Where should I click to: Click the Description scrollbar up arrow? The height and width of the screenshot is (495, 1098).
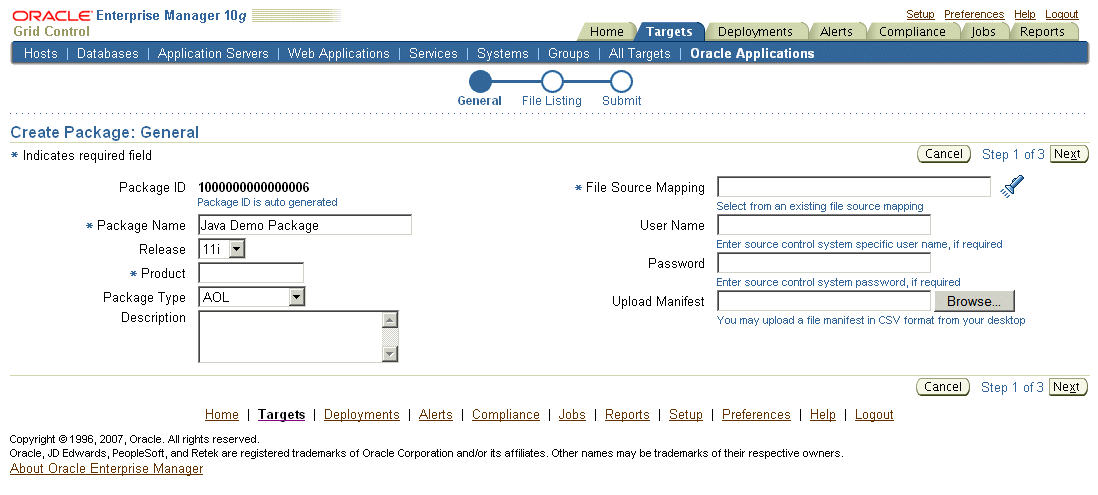point(390,320)
